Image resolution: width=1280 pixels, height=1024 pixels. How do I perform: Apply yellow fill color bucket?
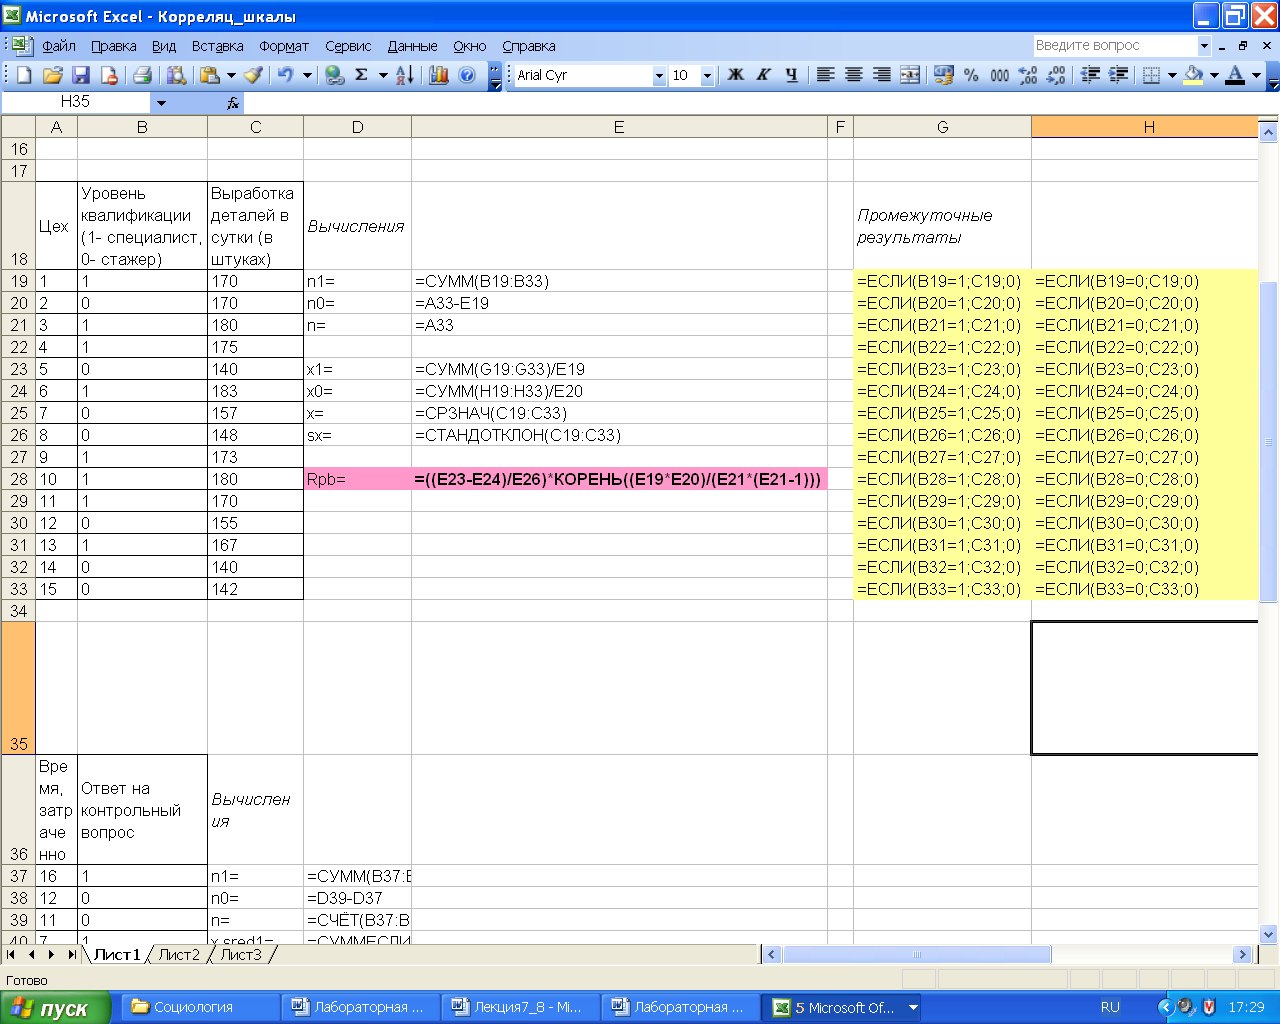coord(1194,75)
